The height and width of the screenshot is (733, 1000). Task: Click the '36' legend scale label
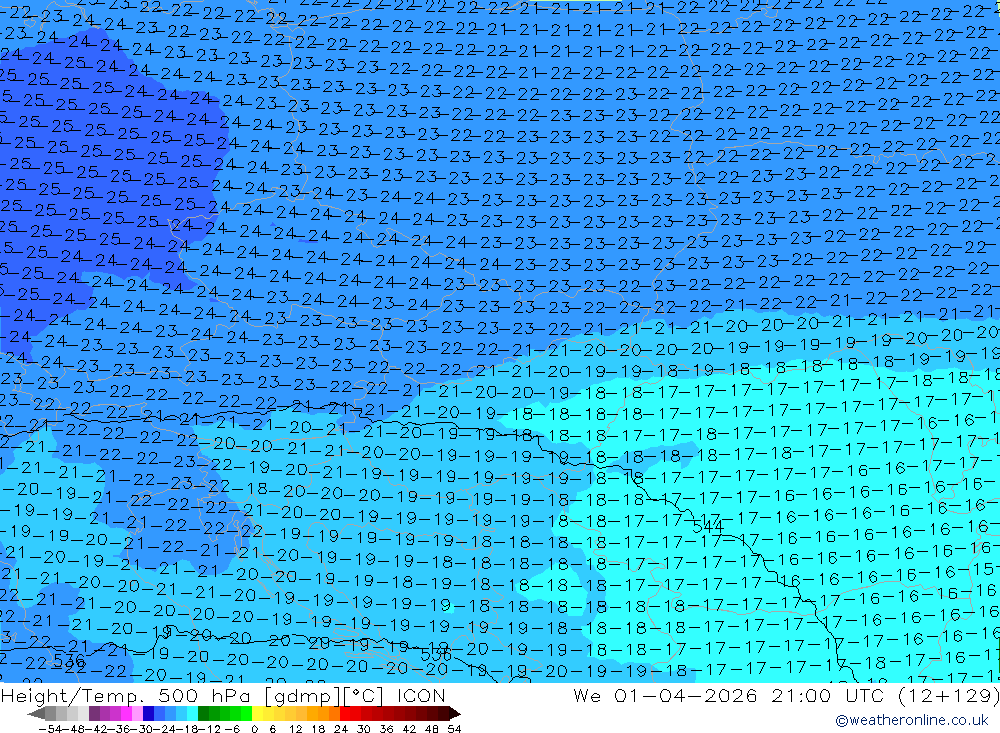click(386, 729)
